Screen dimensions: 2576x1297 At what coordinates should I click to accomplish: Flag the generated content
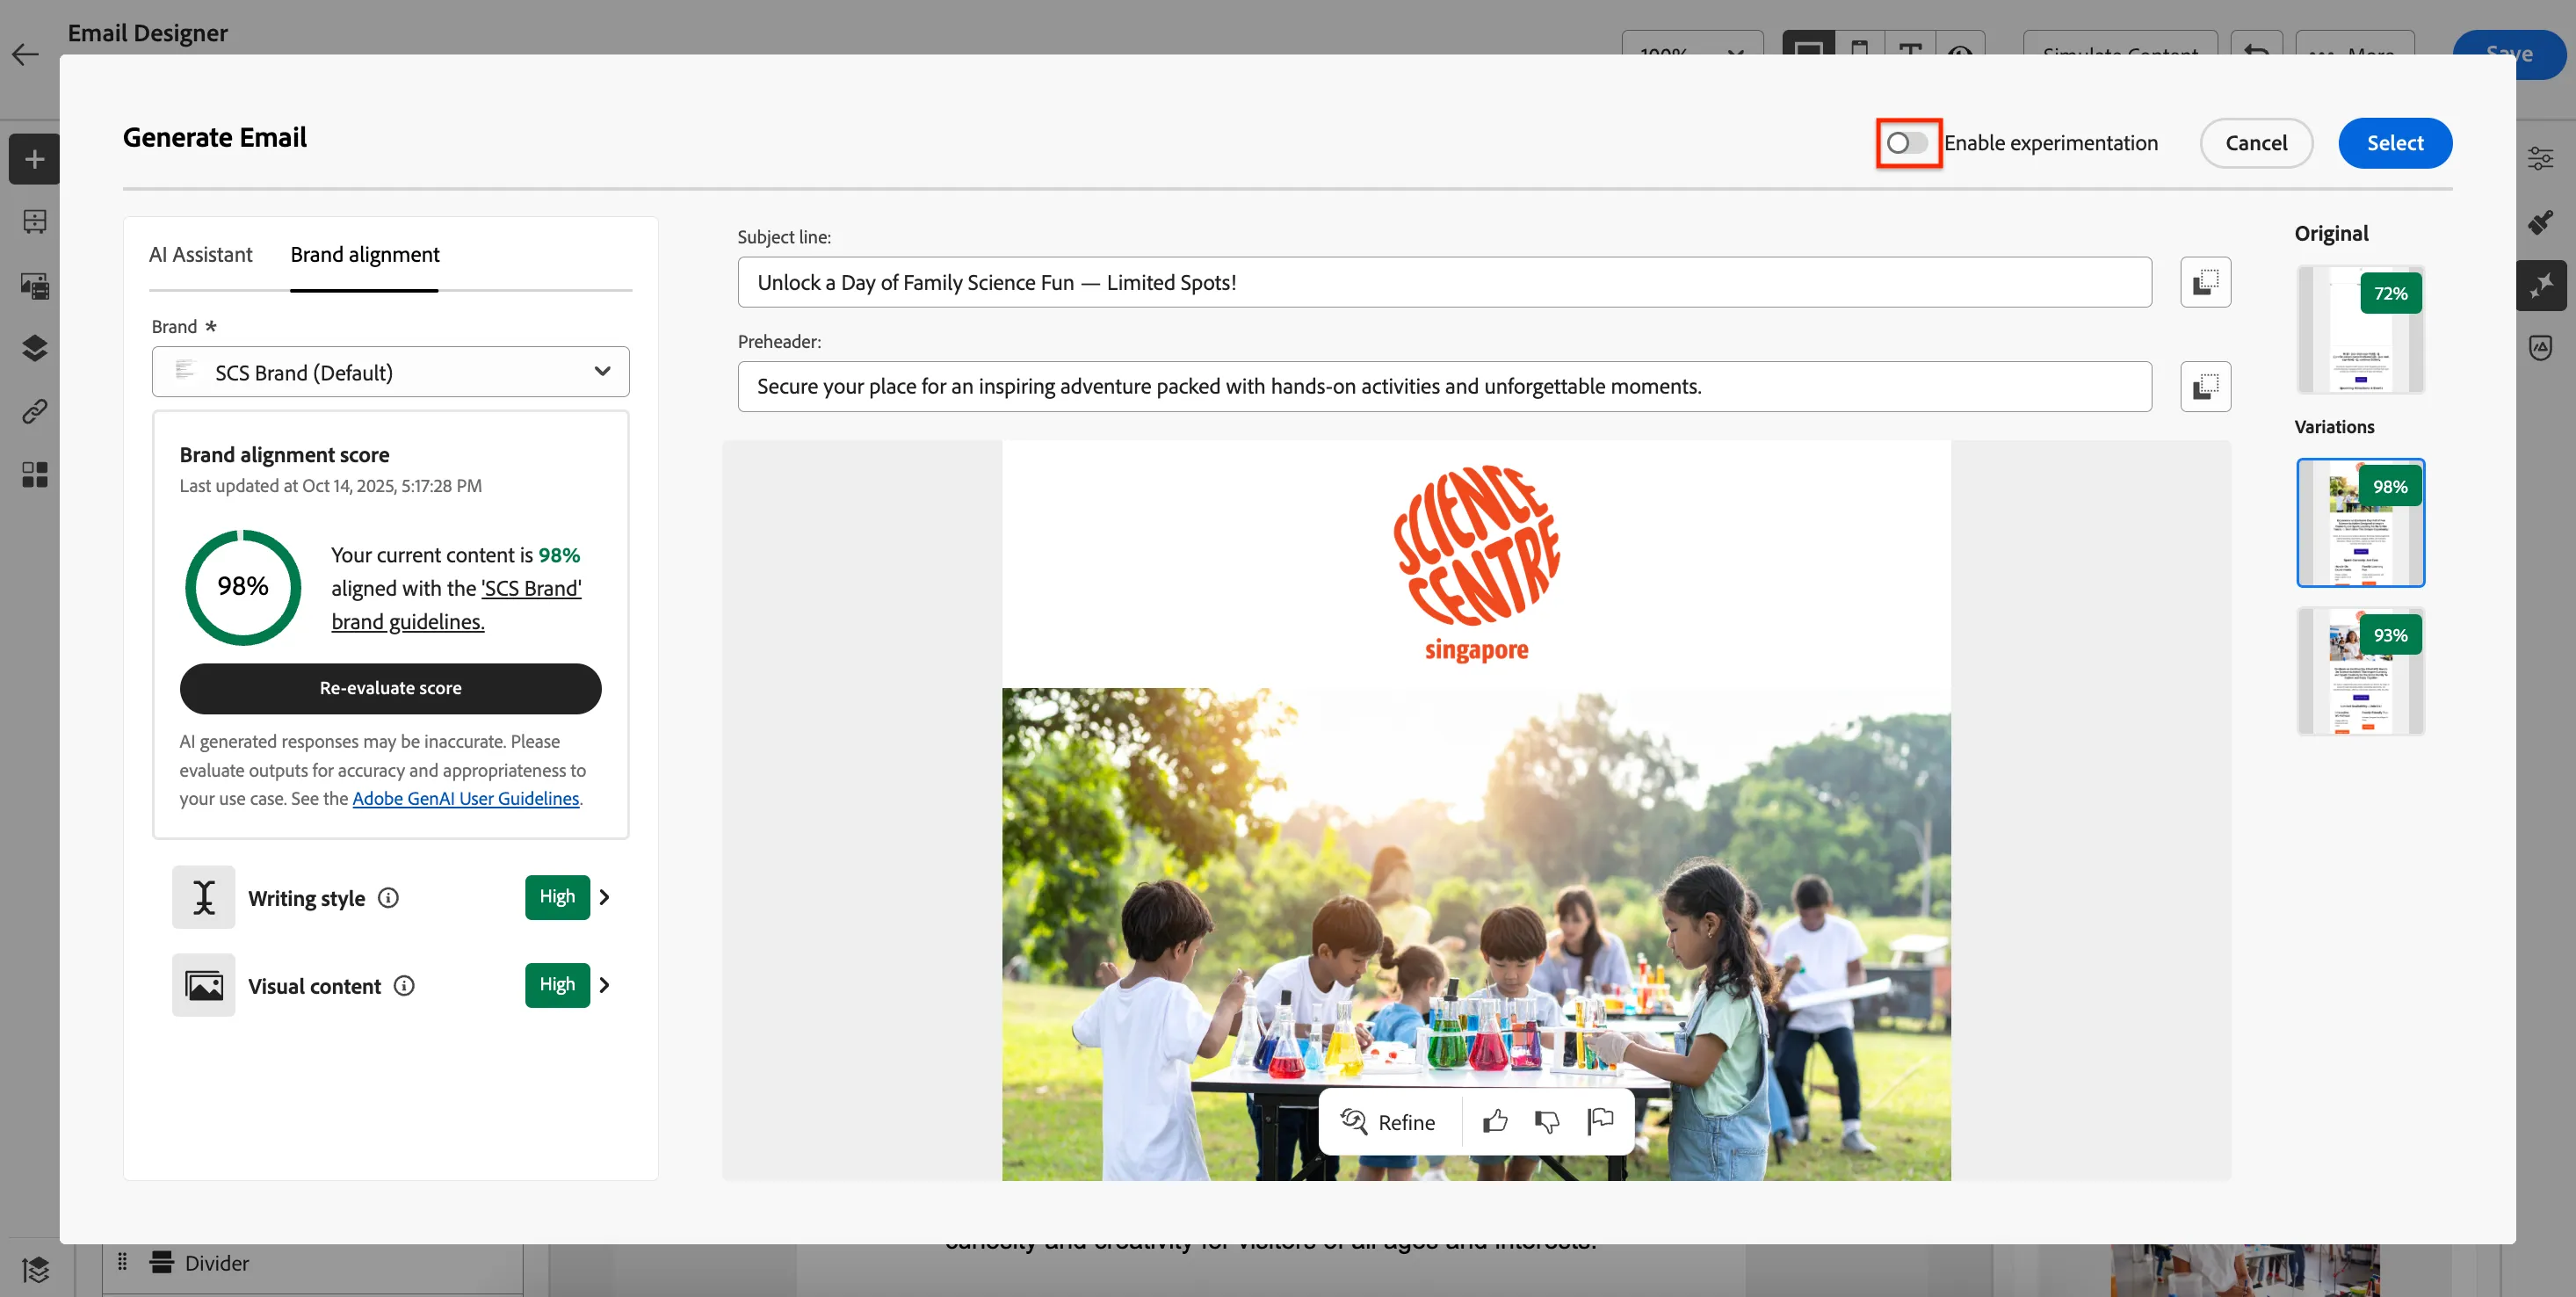[1600, 1122]
